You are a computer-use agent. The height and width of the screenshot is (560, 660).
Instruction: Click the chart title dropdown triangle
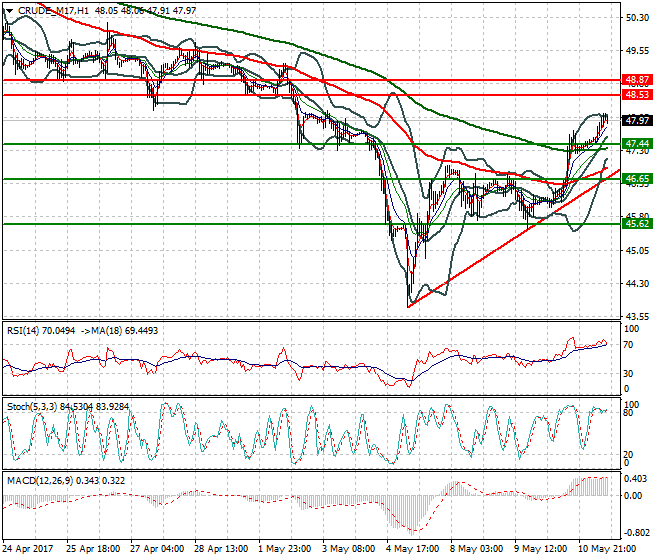(9, 11)
